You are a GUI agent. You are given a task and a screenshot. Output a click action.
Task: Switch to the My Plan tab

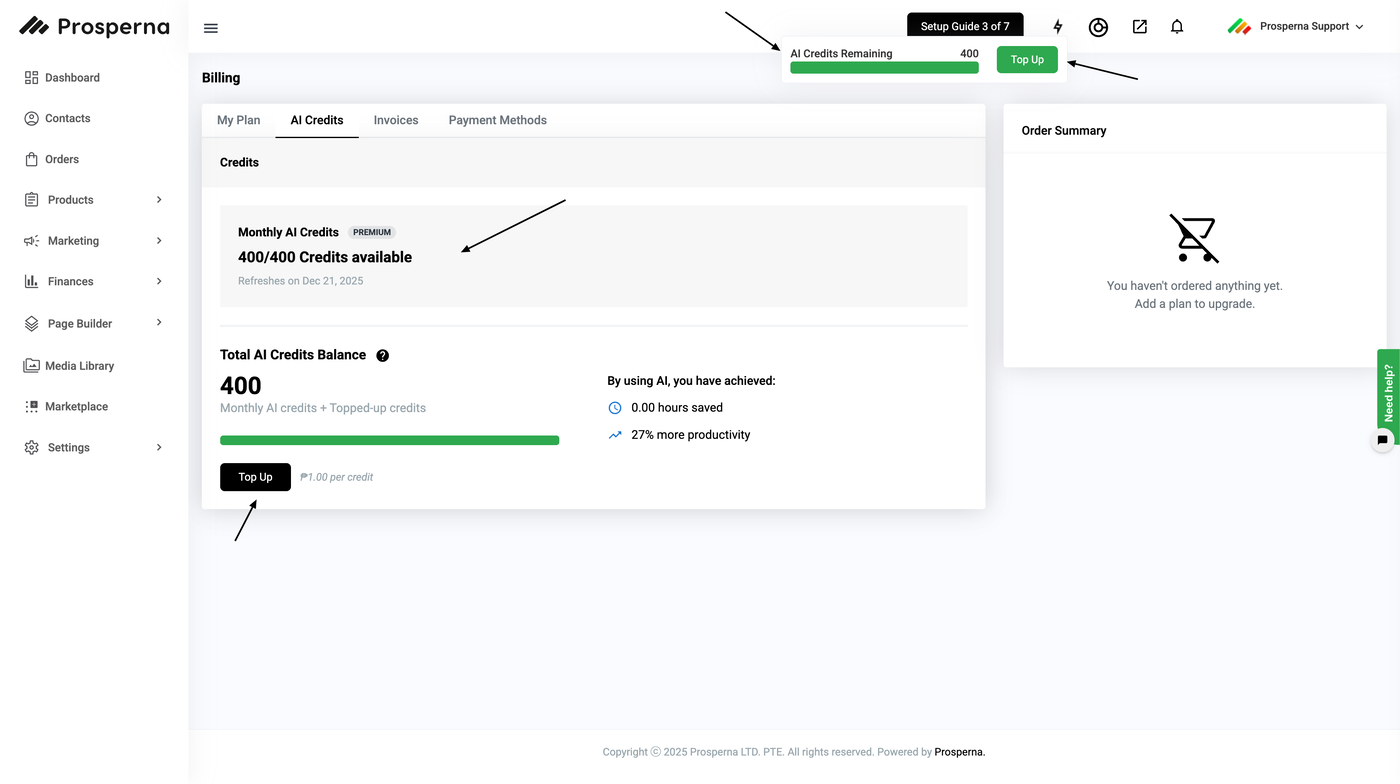[238, 120]
